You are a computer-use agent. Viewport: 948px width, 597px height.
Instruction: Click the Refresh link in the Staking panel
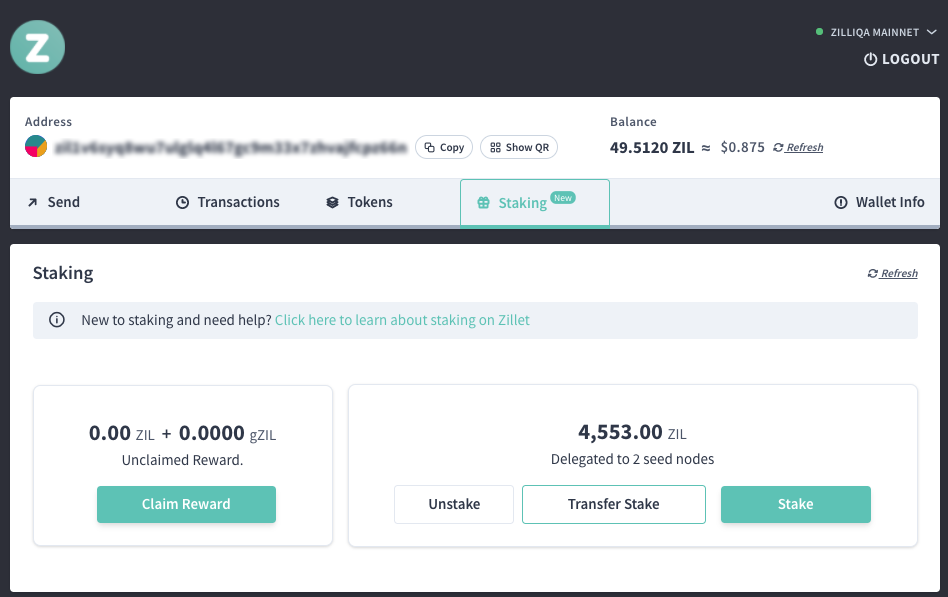click(x=891, y=273)
